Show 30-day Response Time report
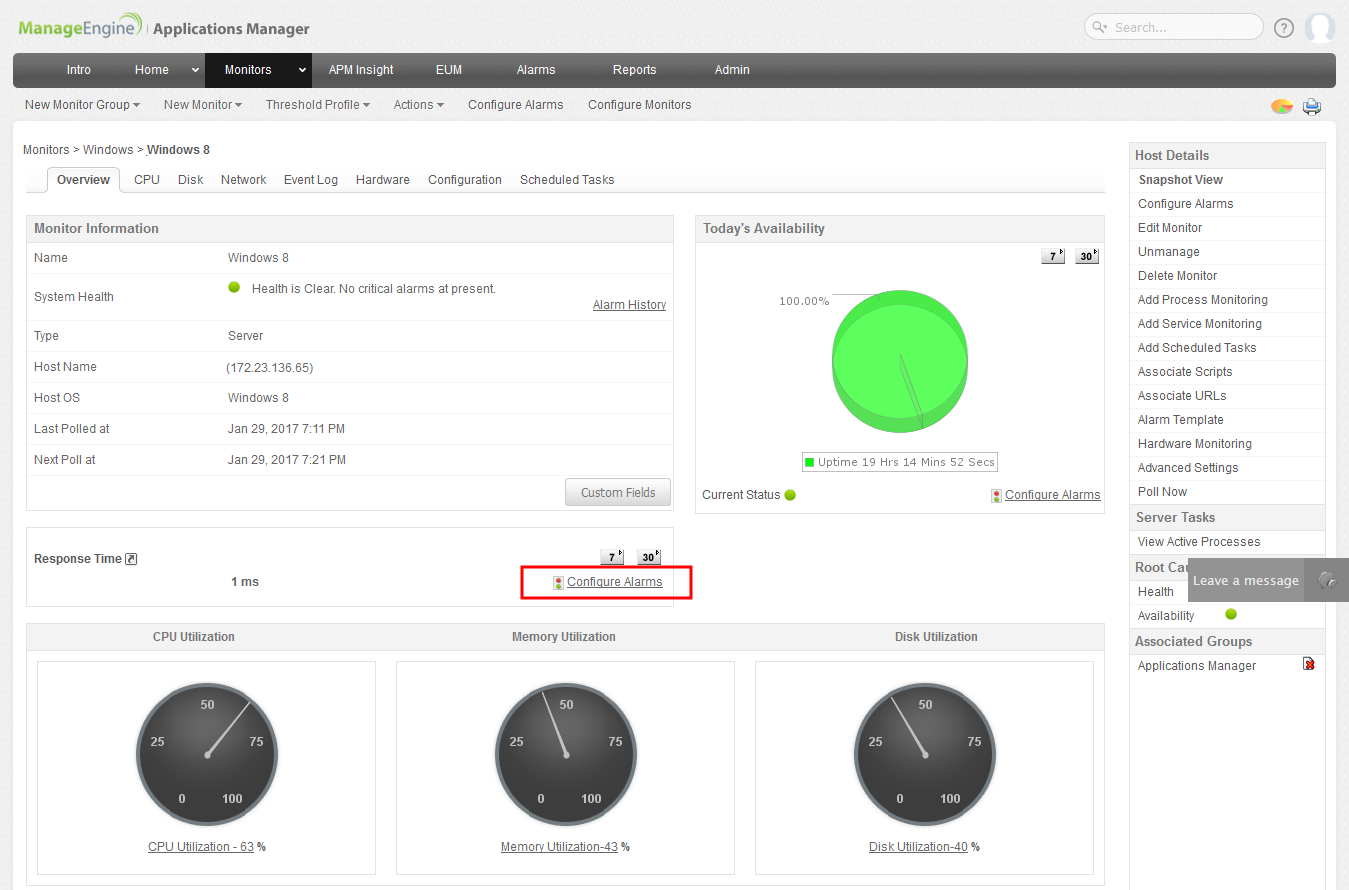The width and height of the screenshot is (1349, 890). coord(649,557)
